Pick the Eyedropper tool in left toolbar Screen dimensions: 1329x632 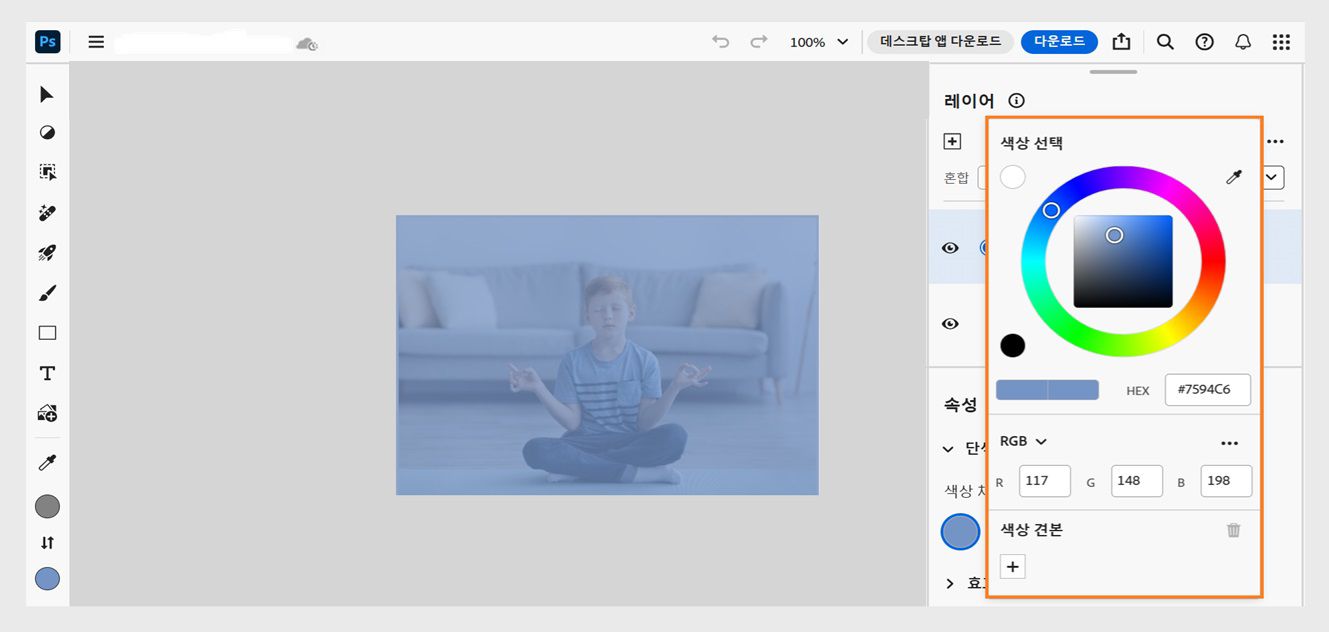(47, 463)
